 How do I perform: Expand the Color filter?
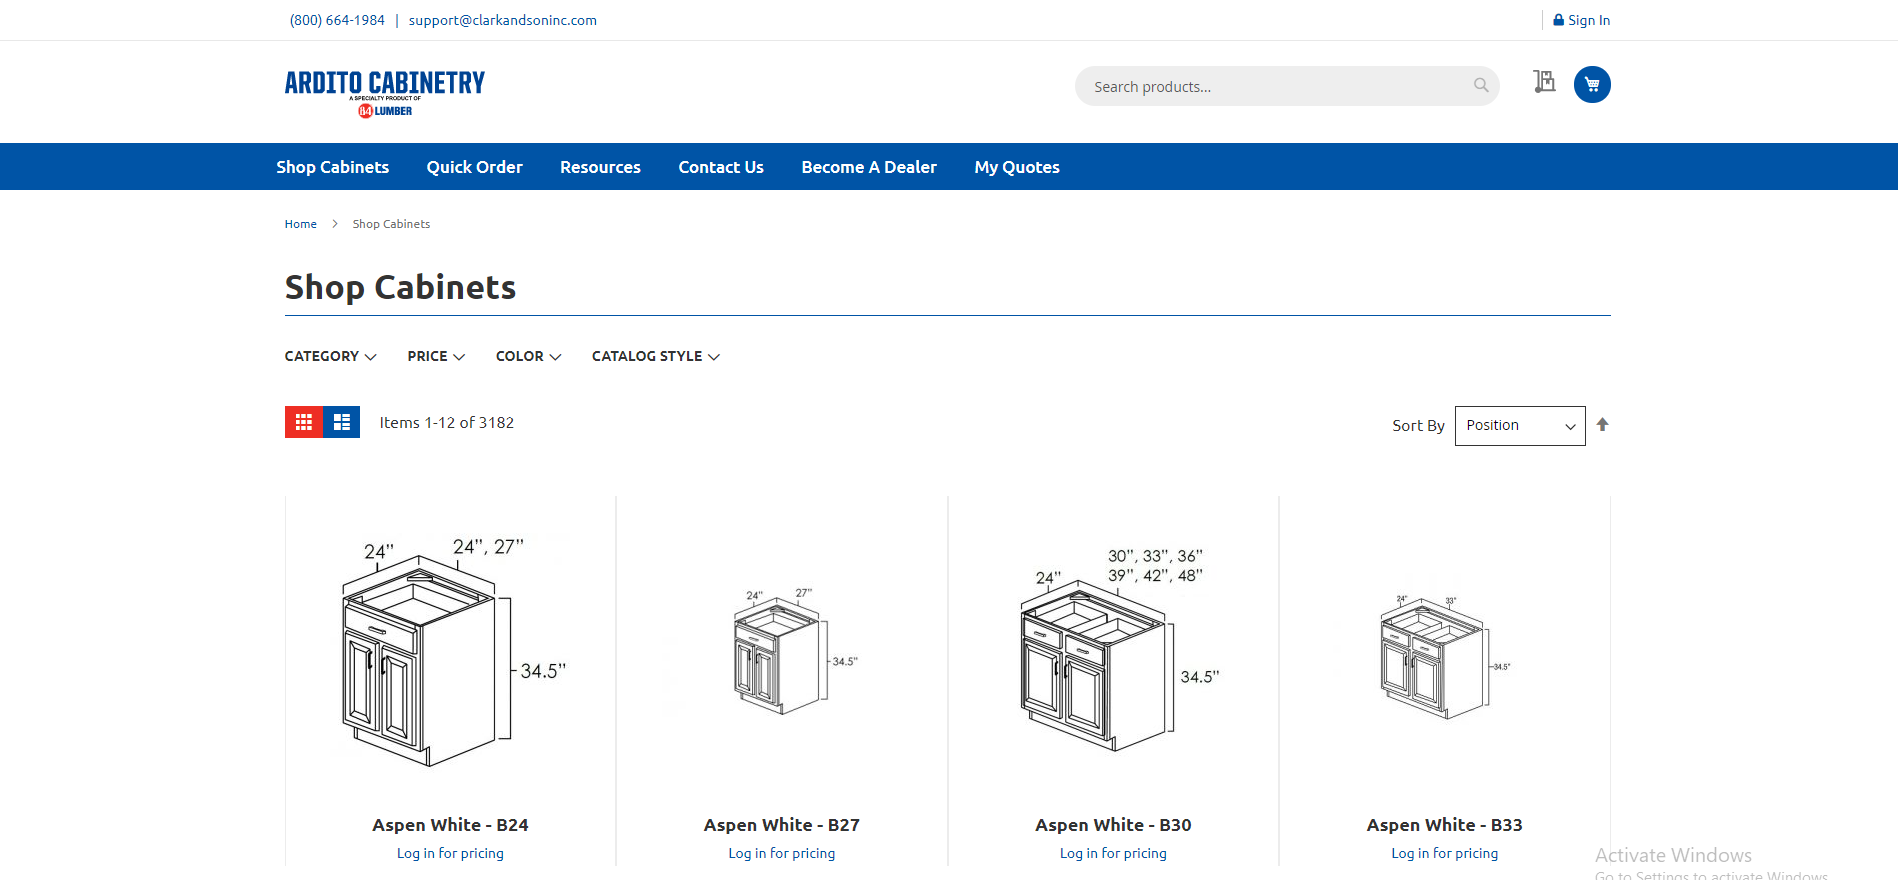pos(528,356)
